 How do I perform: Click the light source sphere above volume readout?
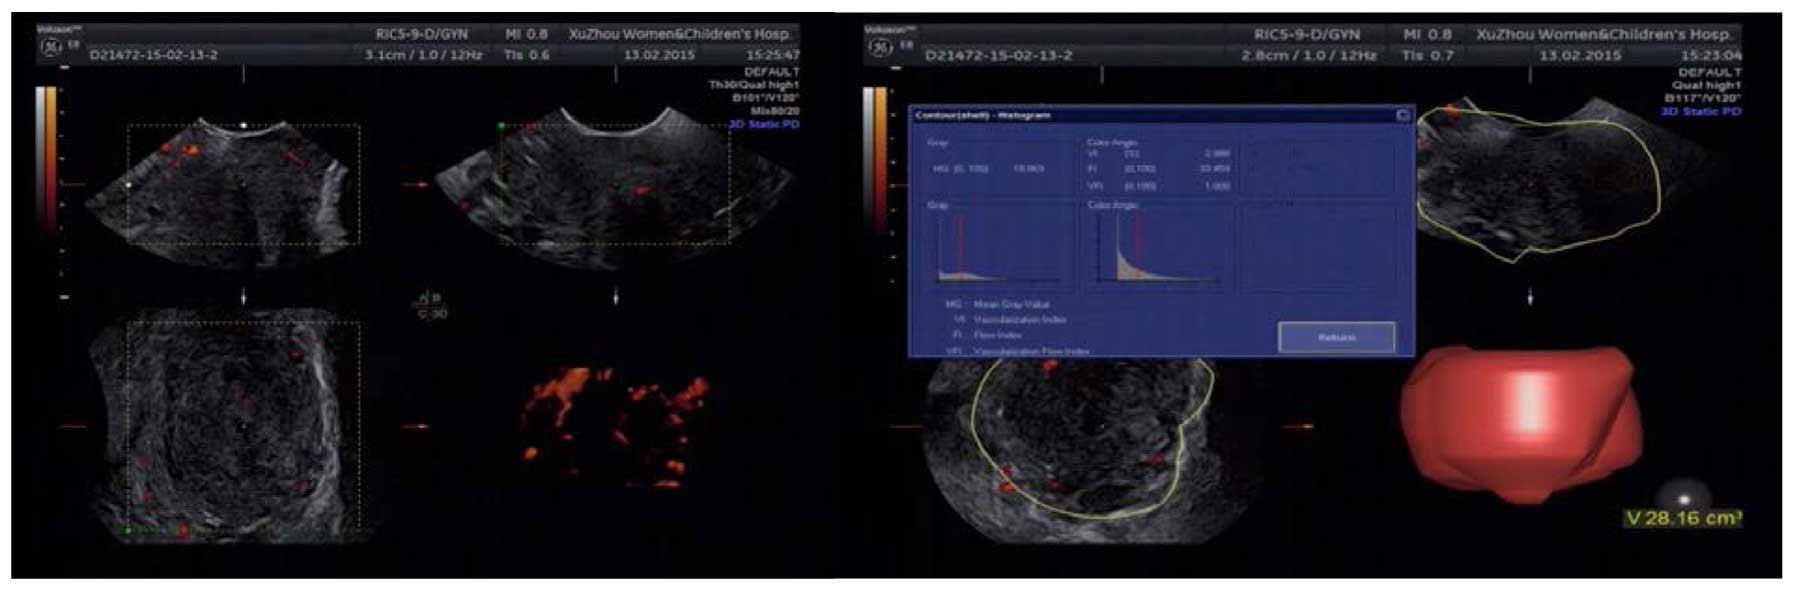point(1684,498)
